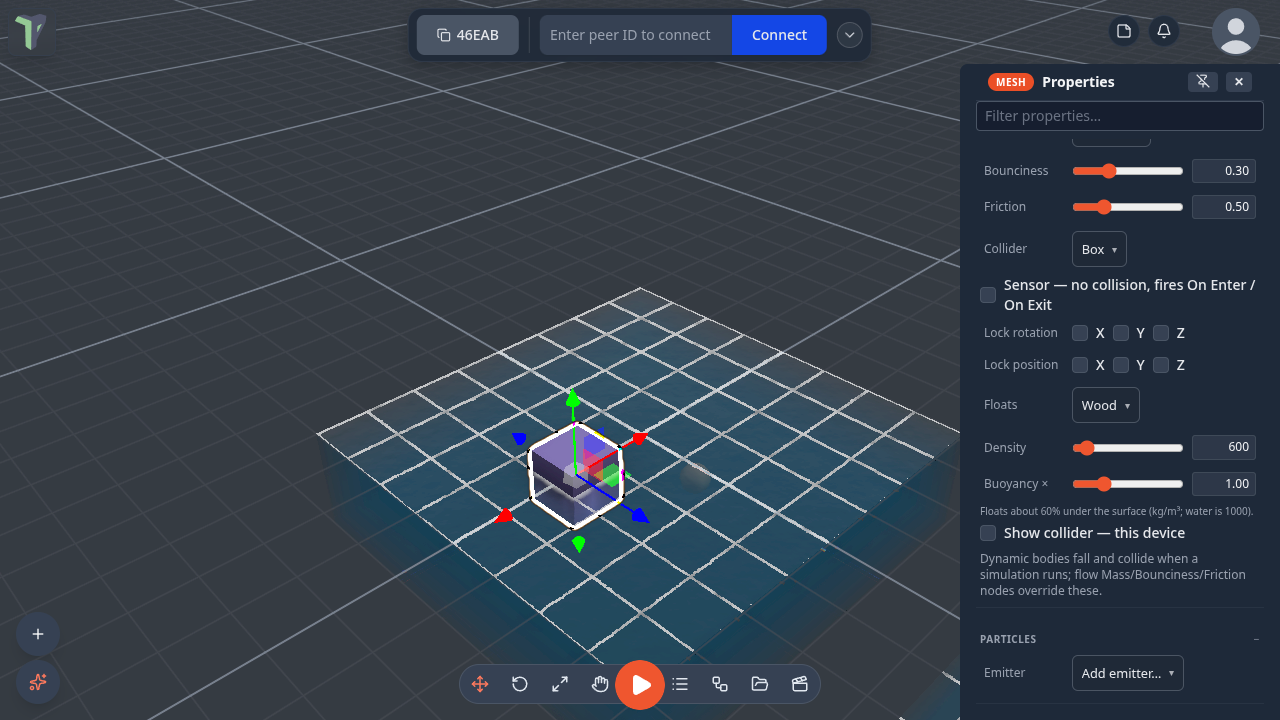The image size is (1280, 720).
Task: Open the list outline icon
Action: 680,684
